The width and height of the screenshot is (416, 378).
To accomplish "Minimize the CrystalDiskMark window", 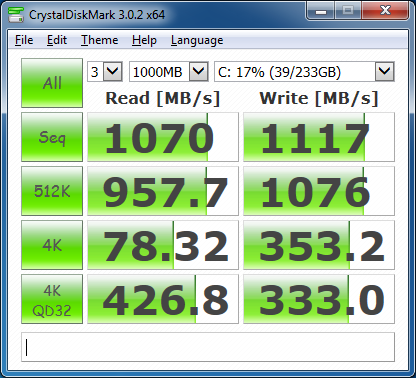I will 321,11.
